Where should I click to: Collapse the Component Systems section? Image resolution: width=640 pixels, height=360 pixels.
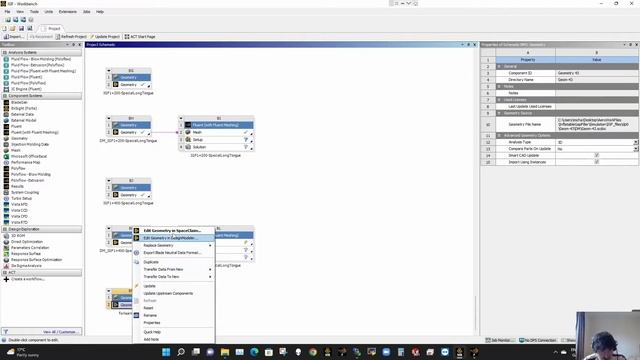coord(5,96)
